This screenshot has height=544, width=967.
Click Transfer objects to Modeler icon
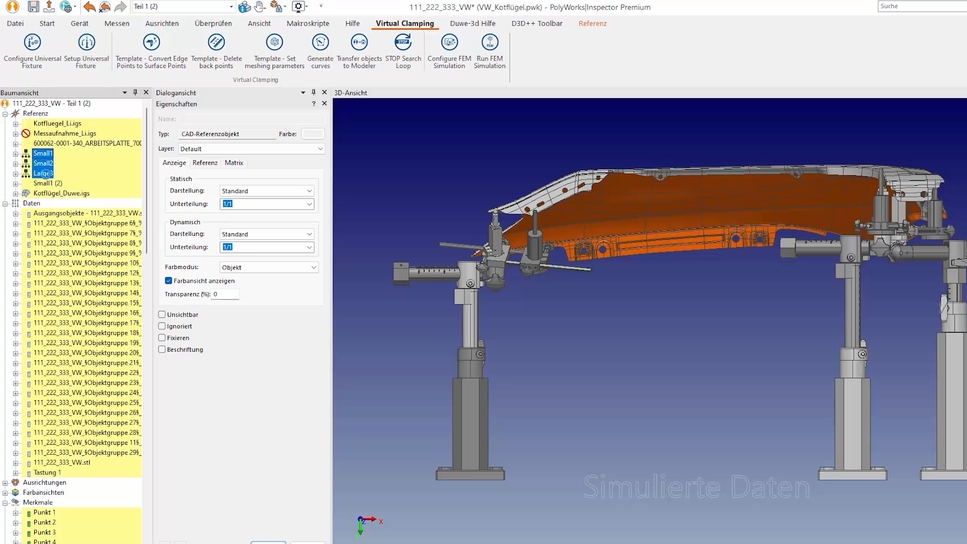pos(359,43)
